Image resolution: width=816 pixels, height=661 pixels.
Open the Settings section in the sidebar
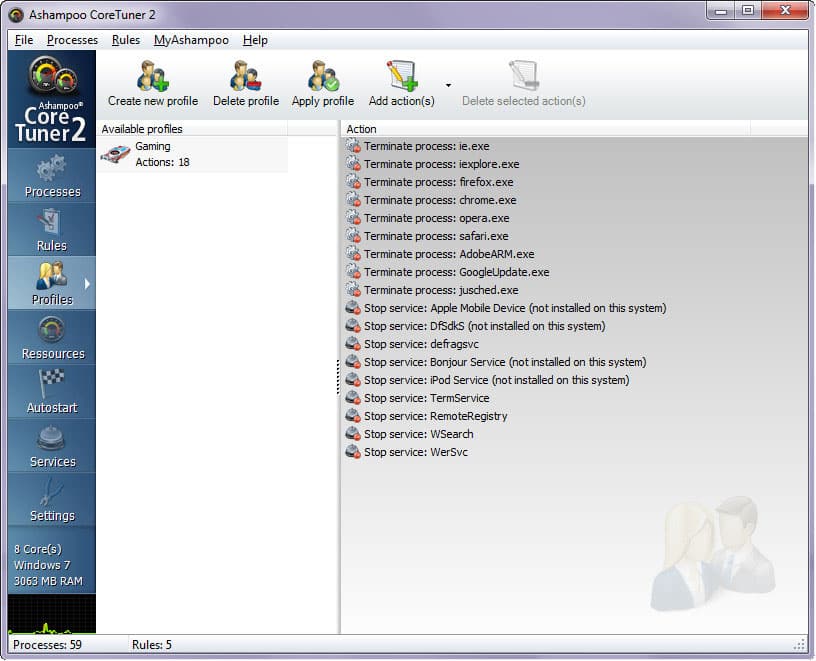coord(52,500)
